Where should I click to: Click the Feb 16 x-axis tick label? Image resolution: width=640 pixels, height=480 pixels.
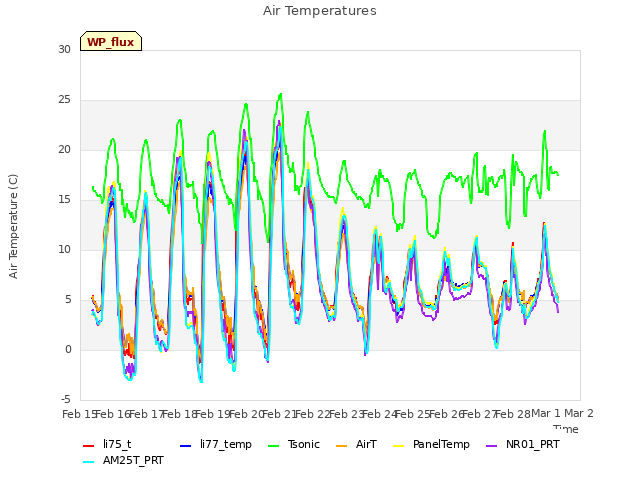[x=113, y=414]
